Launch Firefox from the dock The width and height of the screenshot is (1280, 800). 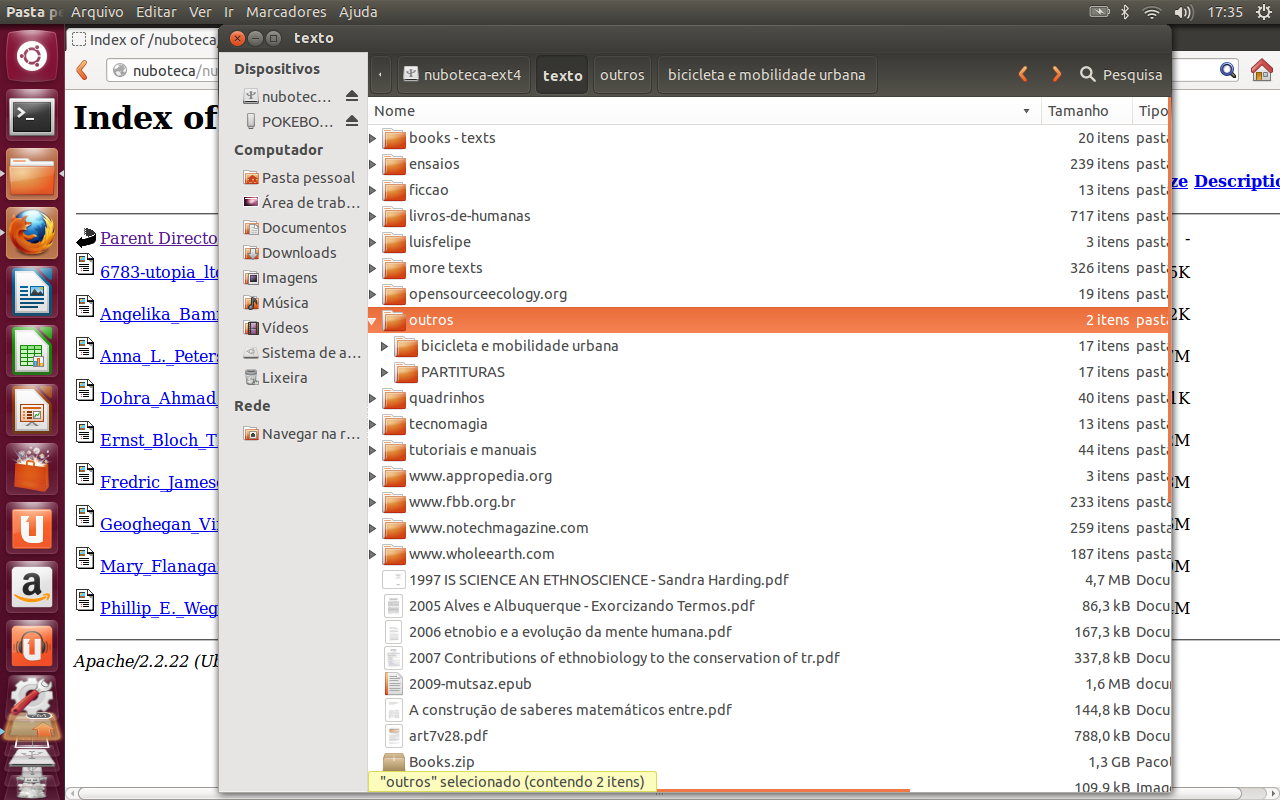click(x=32, y=235)
